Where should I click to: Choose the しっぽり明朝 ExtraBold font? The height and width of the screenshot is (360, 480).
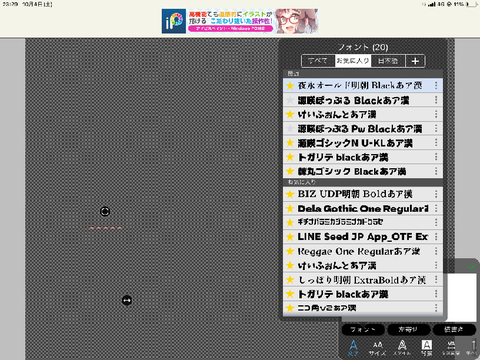point(363,279)
